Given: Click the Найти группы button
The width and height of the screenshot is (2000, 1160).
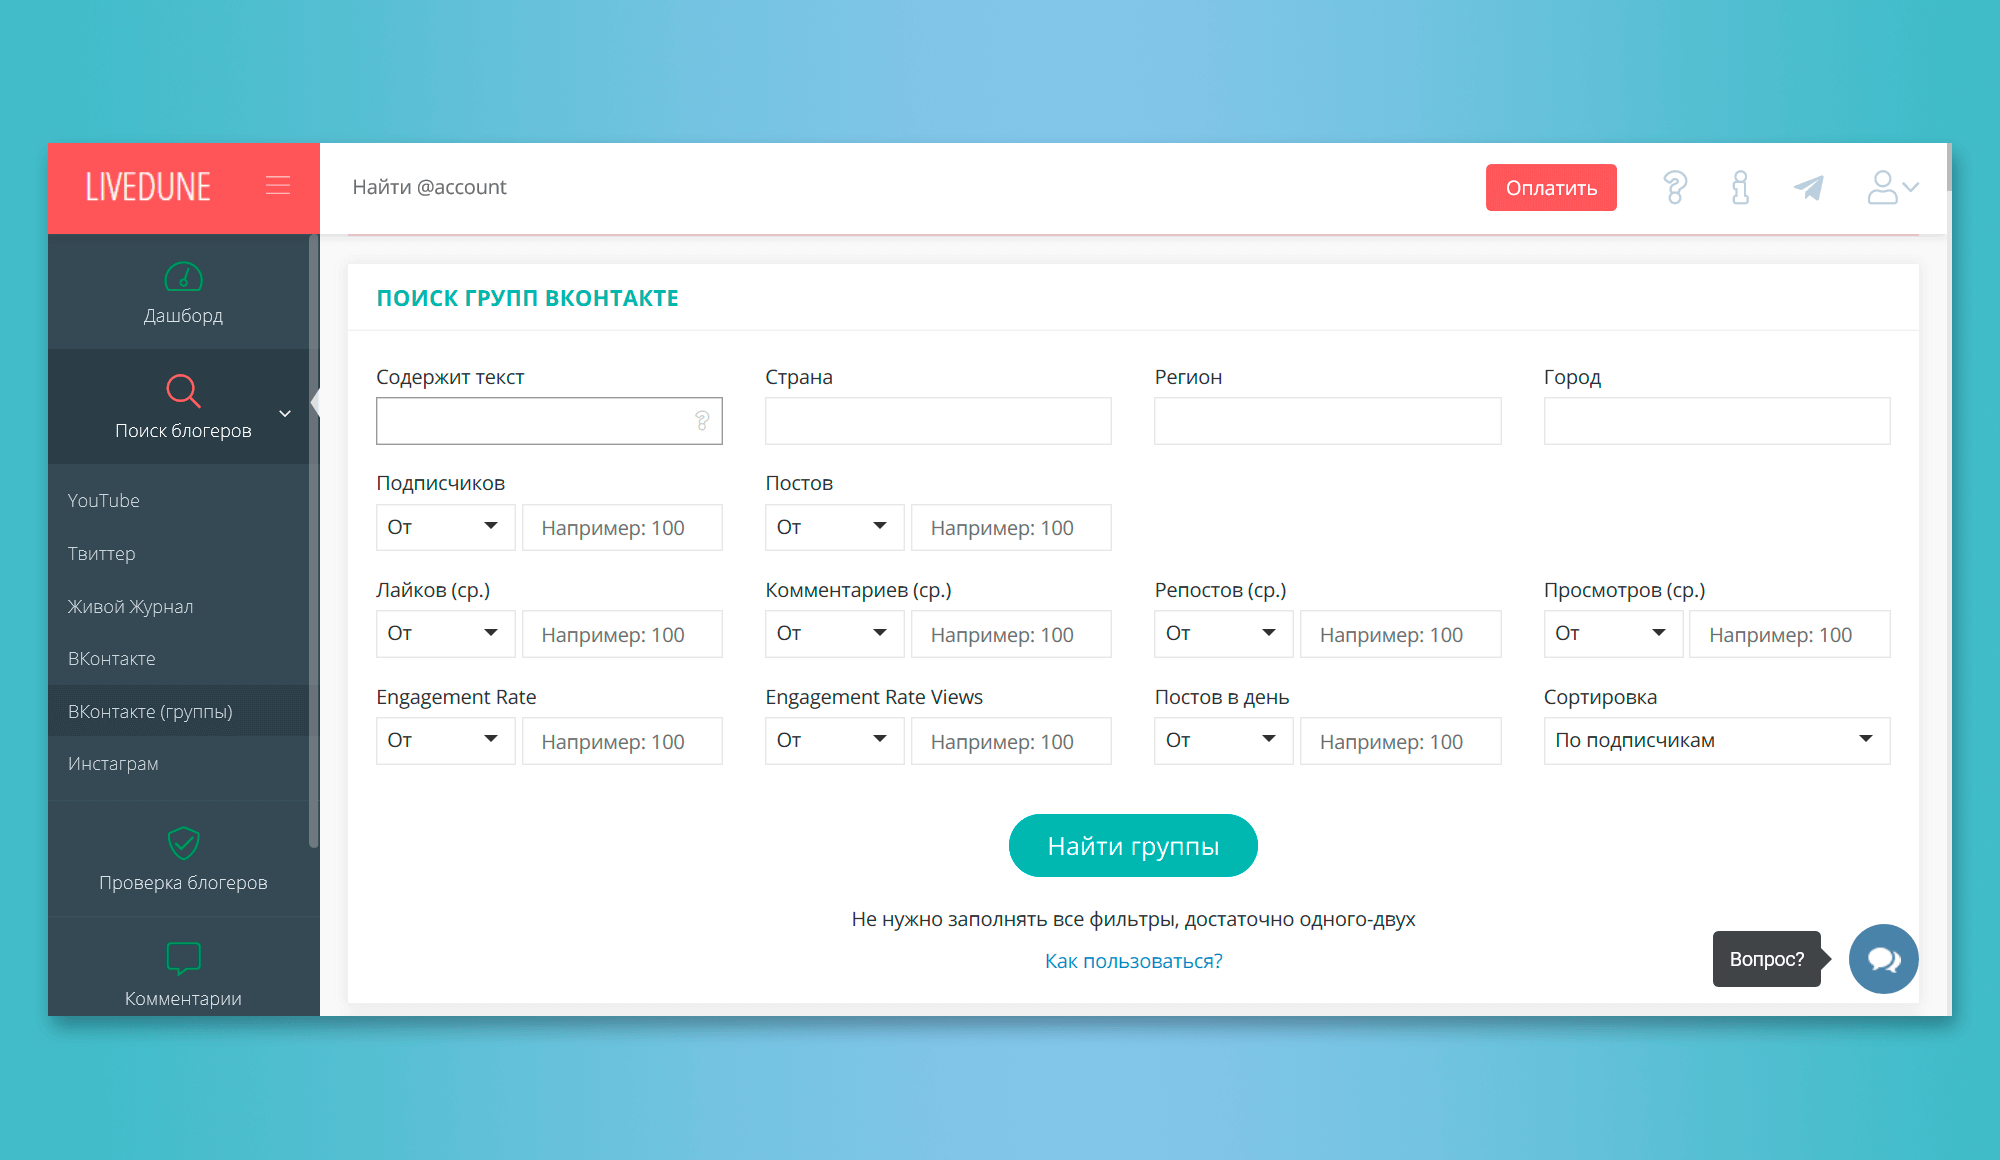Looking at the screenshot, I should click(x=1133, y=846).
